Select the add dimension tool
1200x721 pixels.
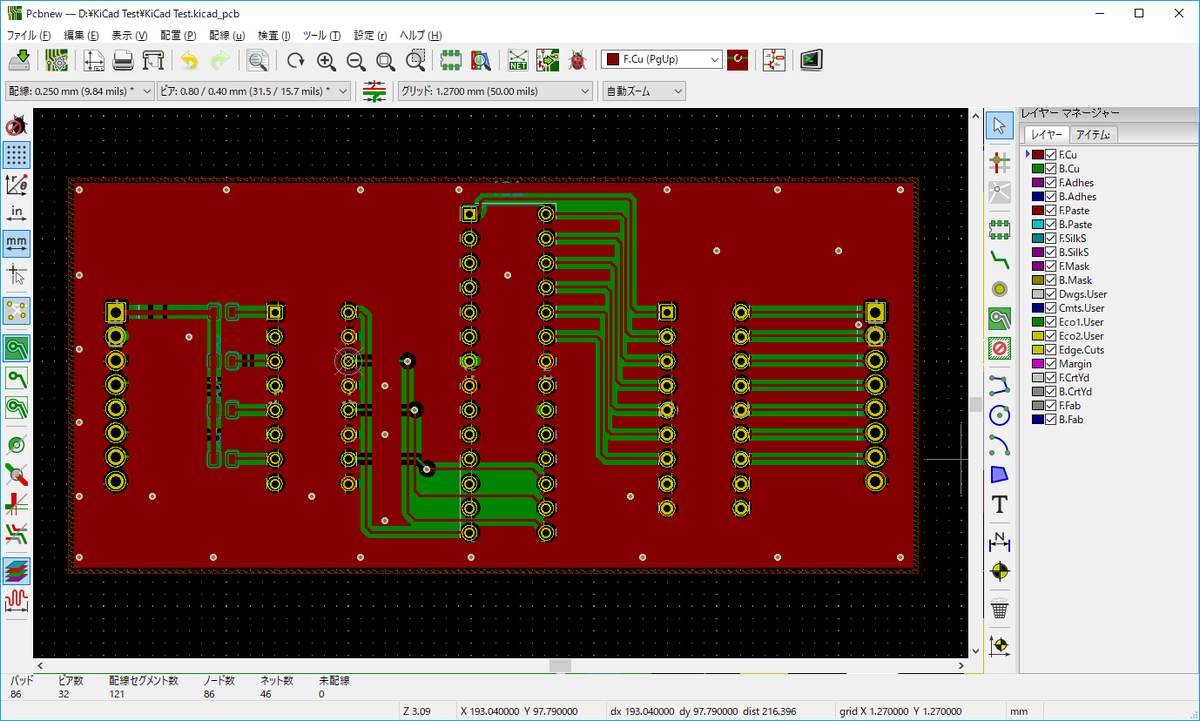[999, 541]
